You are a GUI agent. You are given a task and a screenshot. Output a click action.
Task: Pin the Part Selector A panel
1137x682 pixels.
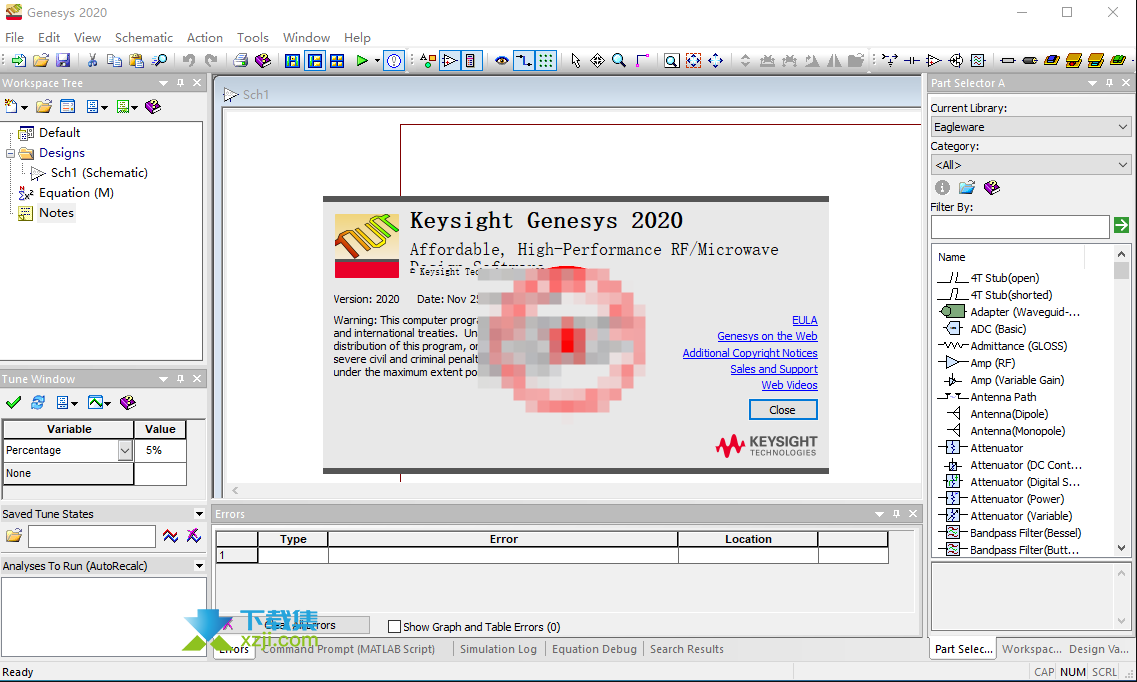pyautogui.click(x=1109, y=83)
